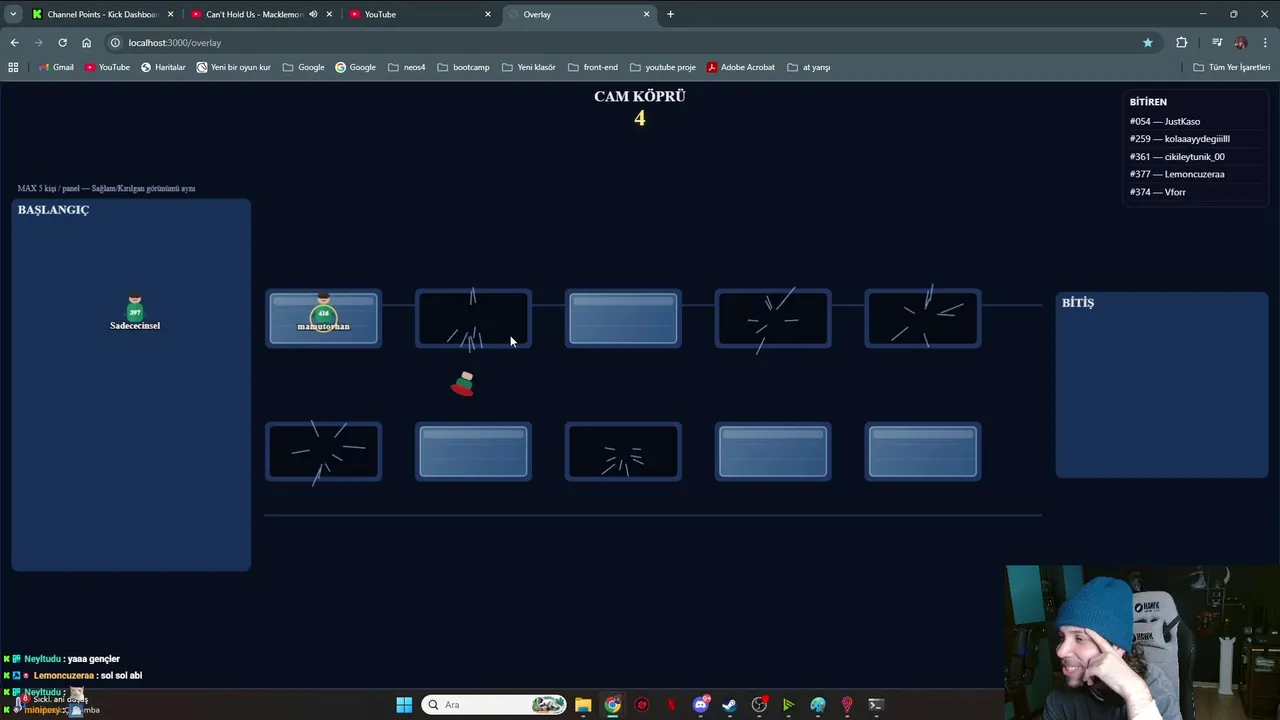
Task: Open the media control icon
Action: pyautogui.click(x=1217, y=43)
